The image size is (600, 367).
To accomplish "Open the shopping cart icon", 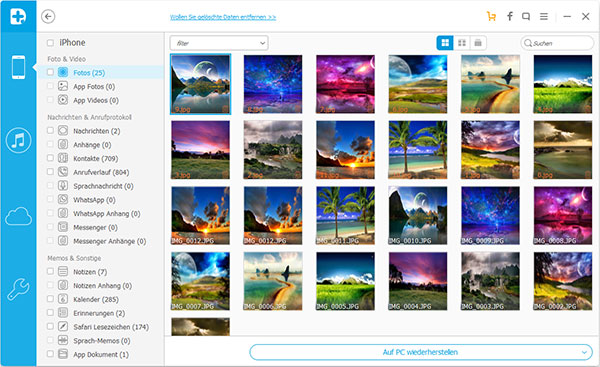I will [x=491, y=16].
